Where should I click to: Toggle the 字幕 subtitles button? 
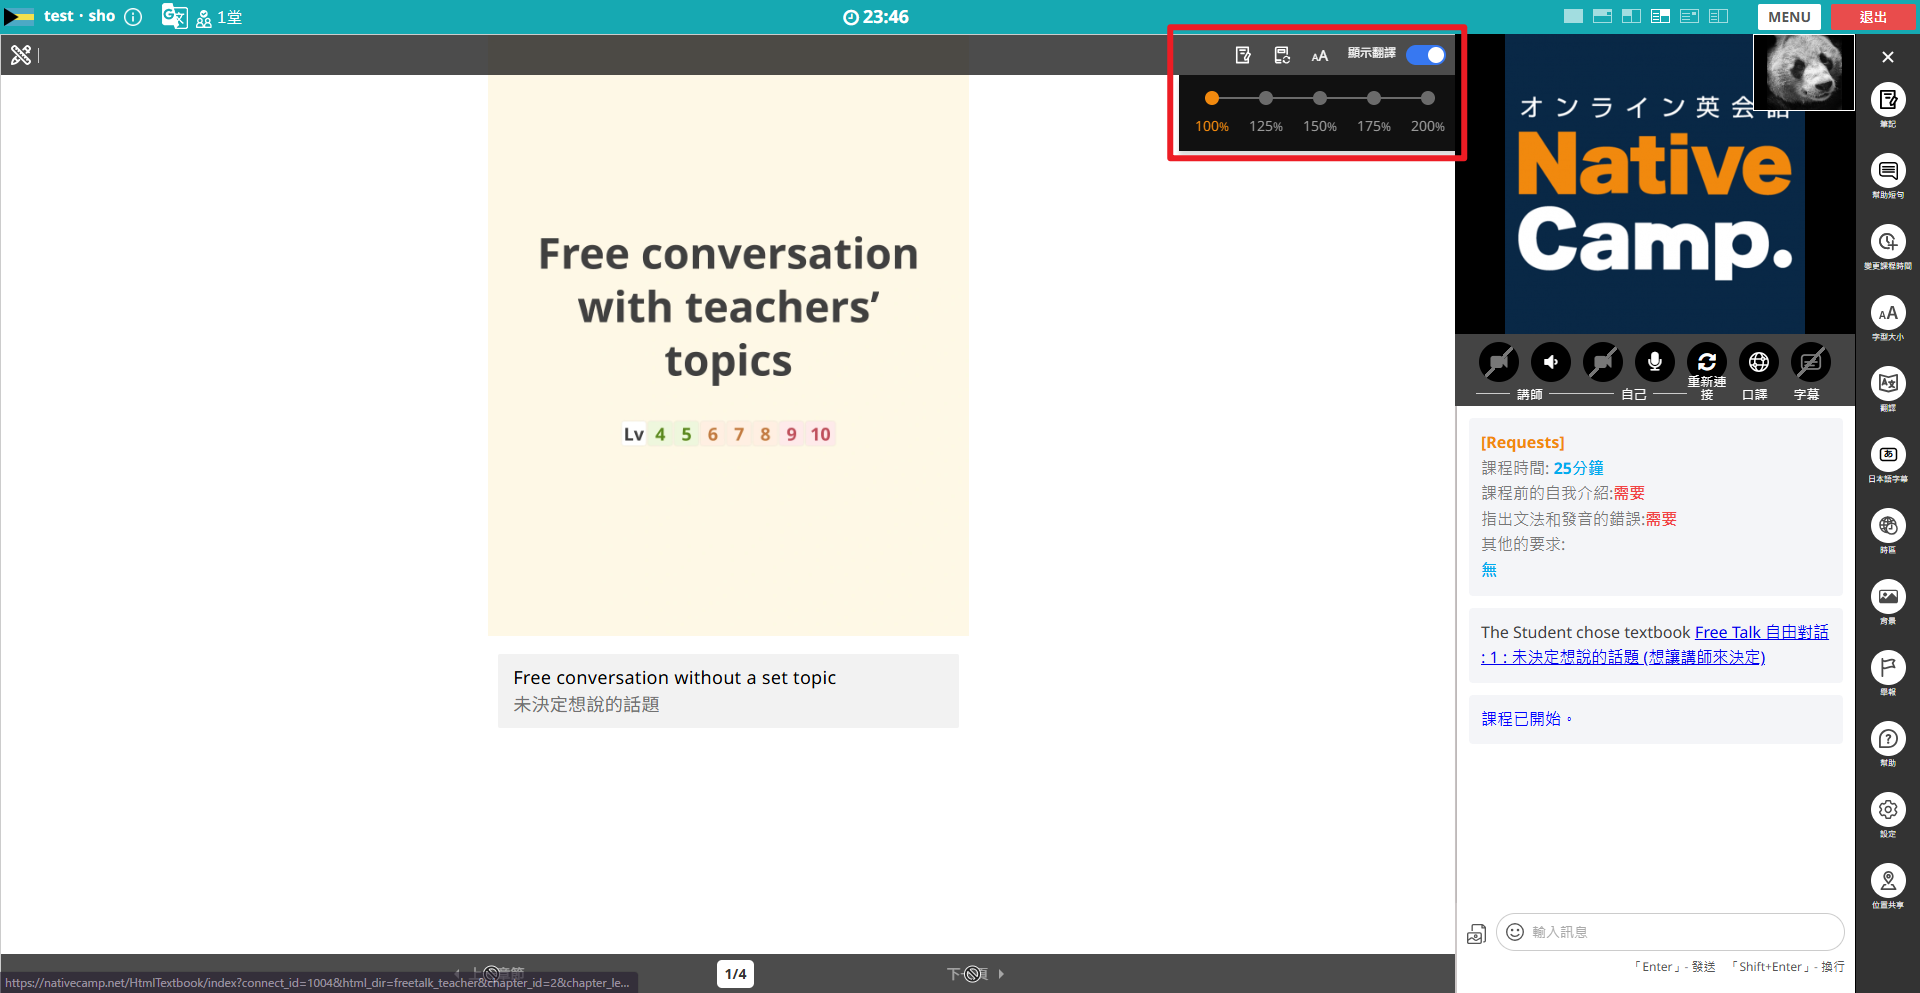point(1811,362)
